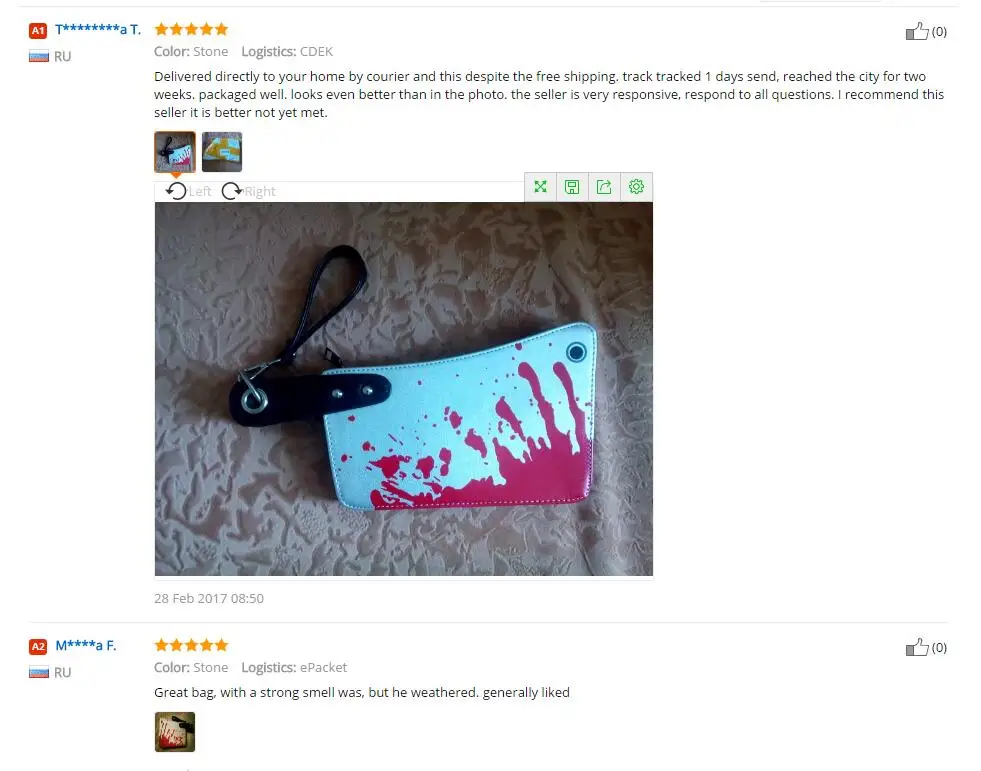This screenshot has width=981, height=771.
Task: Click the green save image icon
Action: click(x=572, y=186)
